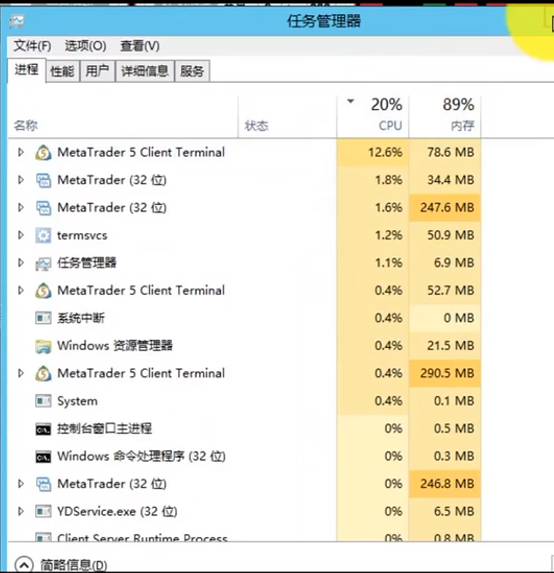This screenshot has width=554, height=573.
Task: Click the Task Manager title bar icon
Action: coord(17,22)
